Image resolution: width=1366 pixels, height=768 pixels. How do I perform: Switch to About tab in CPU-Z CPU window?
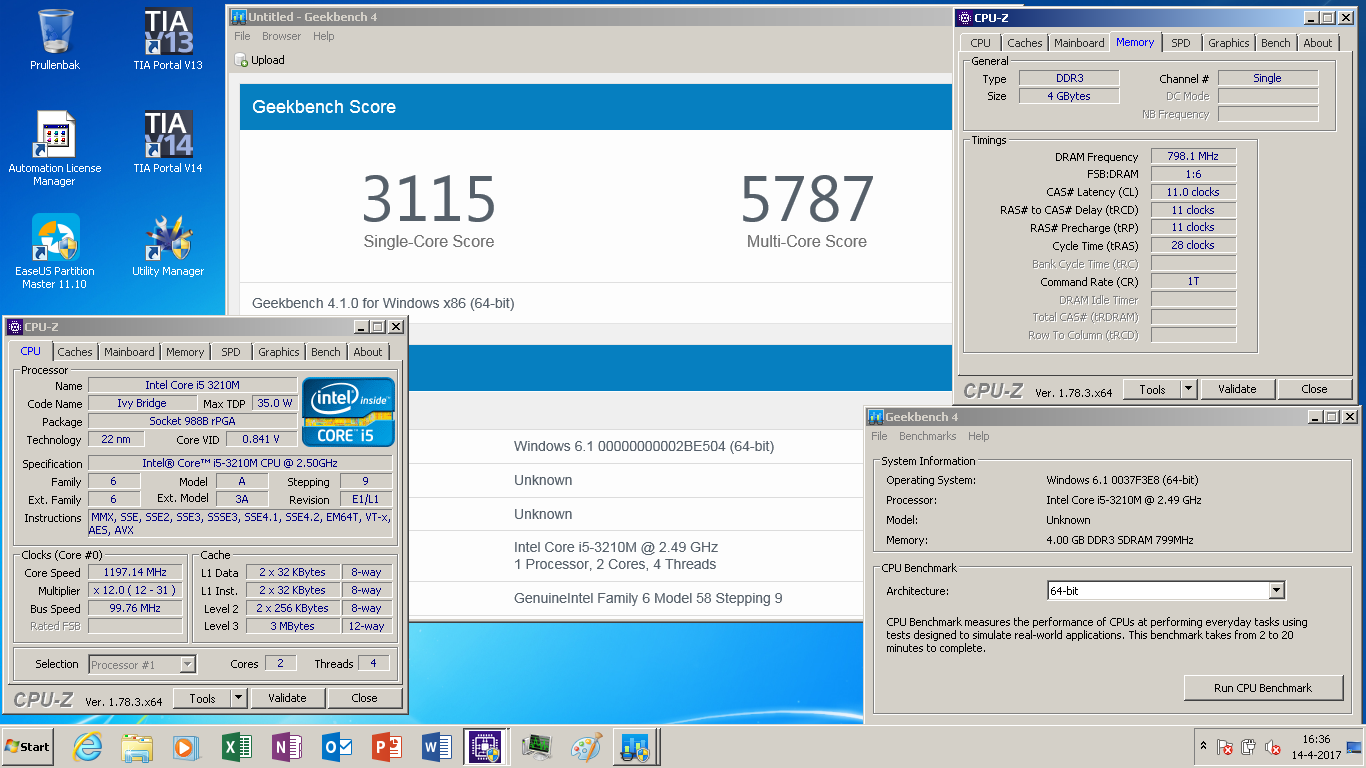click(x=367, y=352)
